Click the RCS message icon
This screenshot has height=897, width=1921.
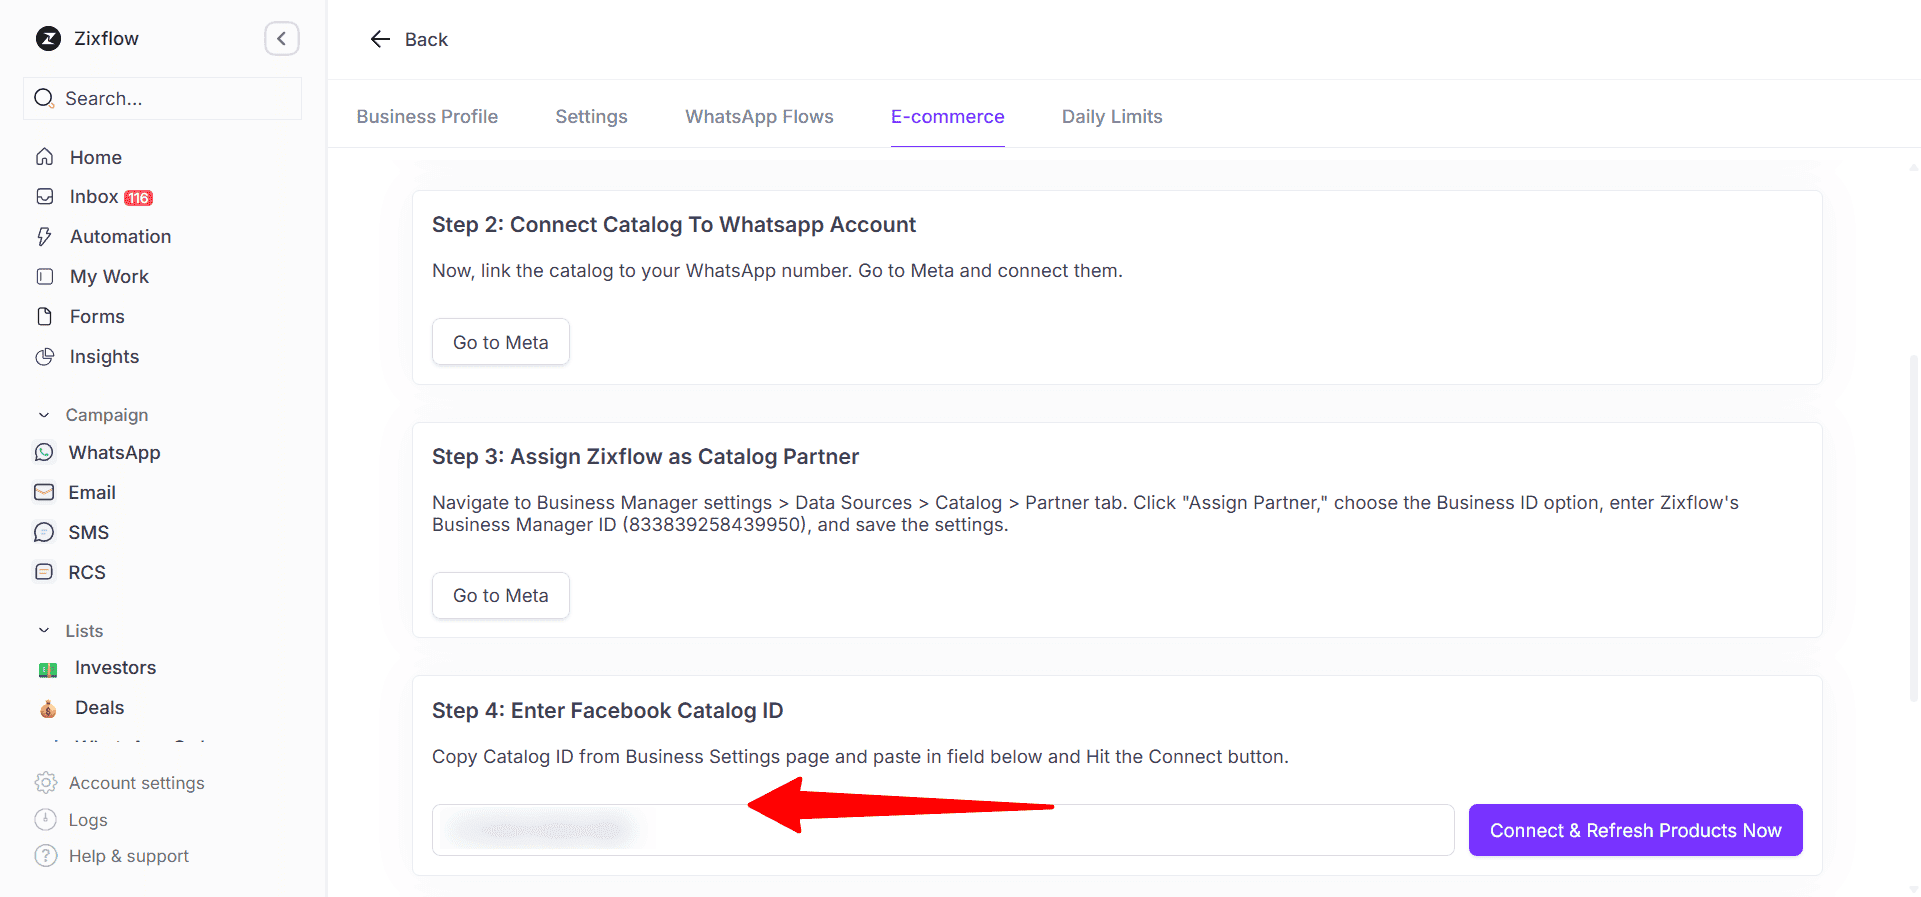coord(44,572)
